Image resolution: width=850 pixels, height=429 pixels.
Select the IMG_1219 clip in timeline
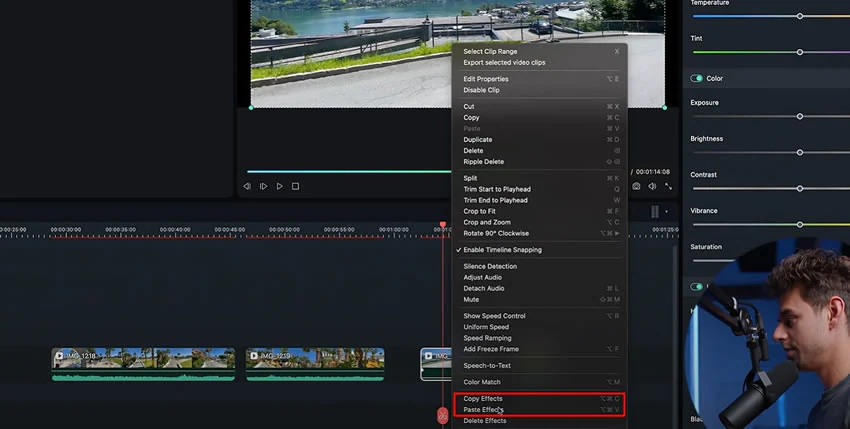pos(315,364)
